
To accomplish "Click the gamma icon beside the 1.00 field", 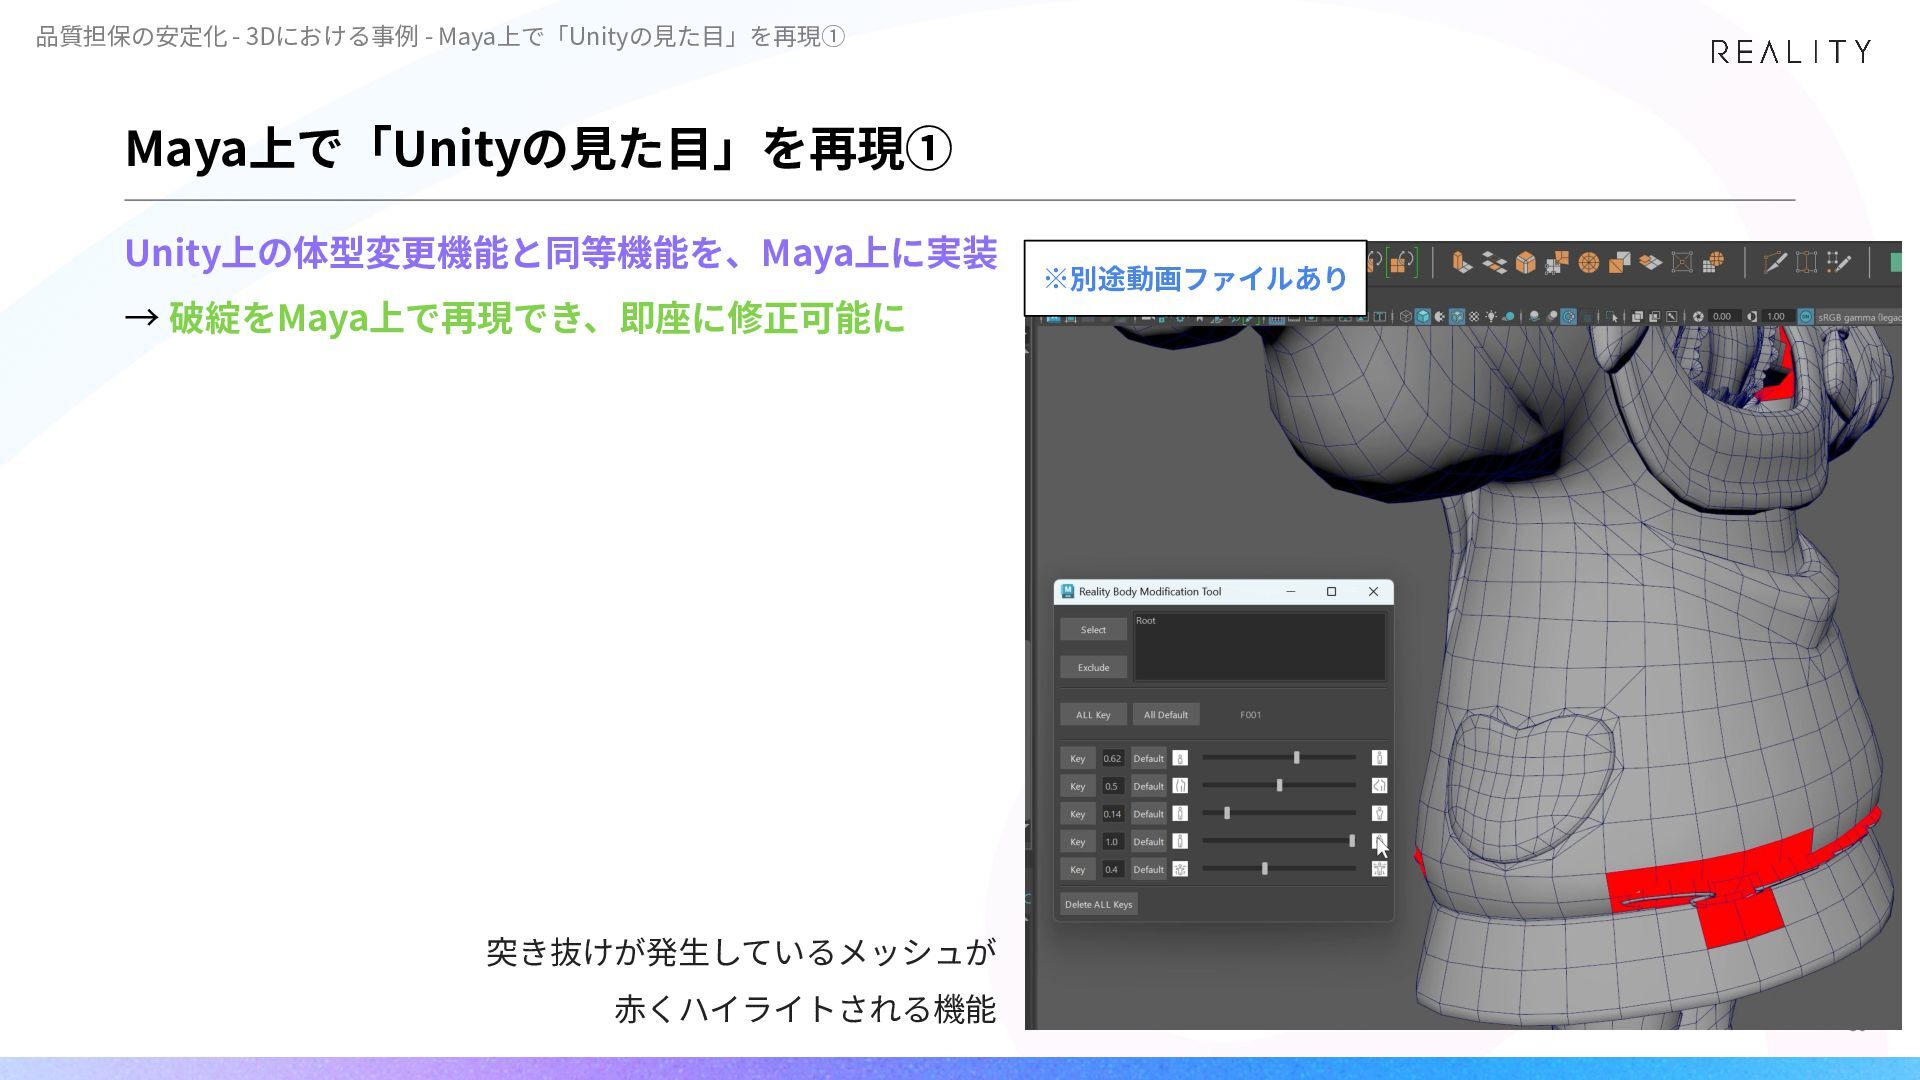I will 1752,316.
